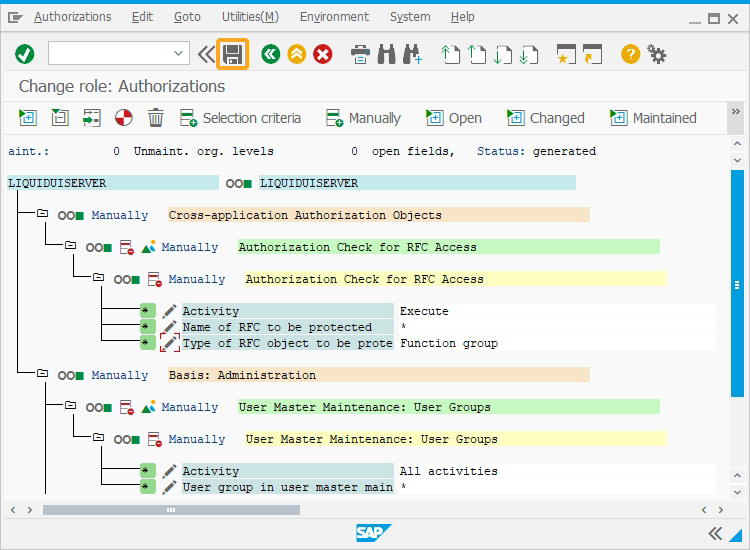Click the Manually toolbar button
Image resolution: width=750 pixels, height=550 pixels.
[363, 118]
